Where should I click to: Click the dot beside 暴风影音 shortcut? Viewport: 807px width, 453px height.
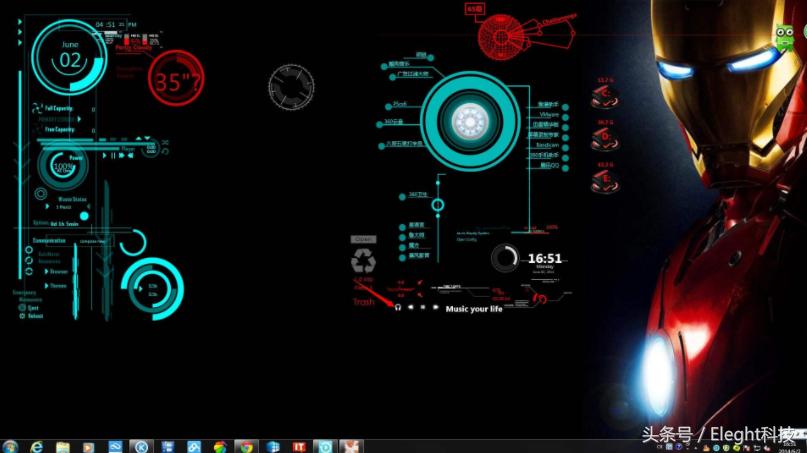coord(402,256)
